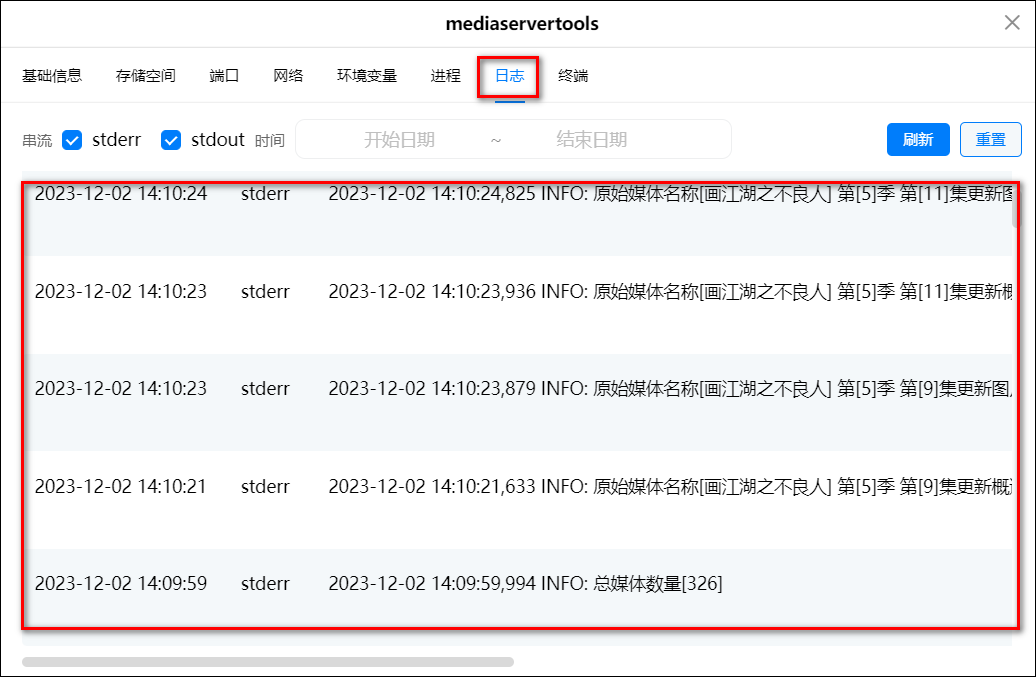
Task: Open the 终端 tab
Action: pyautogui.click(x=573, y=76)
